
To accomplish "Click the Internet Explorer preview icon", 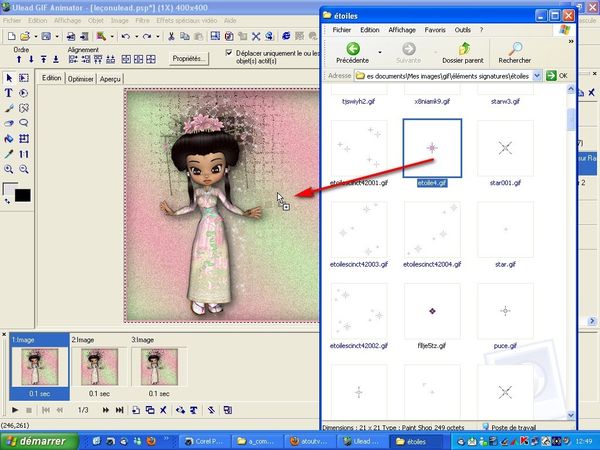I will point(286,36).
